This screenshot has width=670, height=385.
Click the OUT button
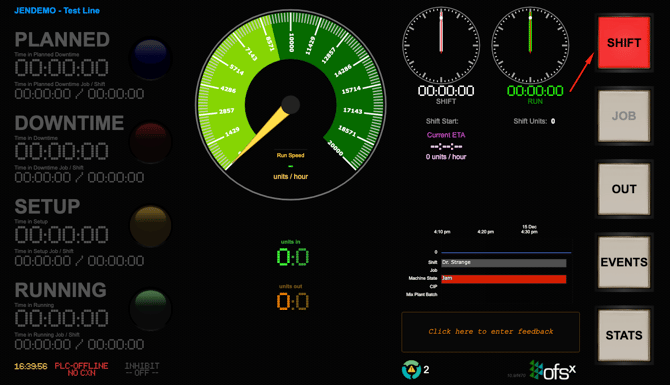tap(624, 189)
